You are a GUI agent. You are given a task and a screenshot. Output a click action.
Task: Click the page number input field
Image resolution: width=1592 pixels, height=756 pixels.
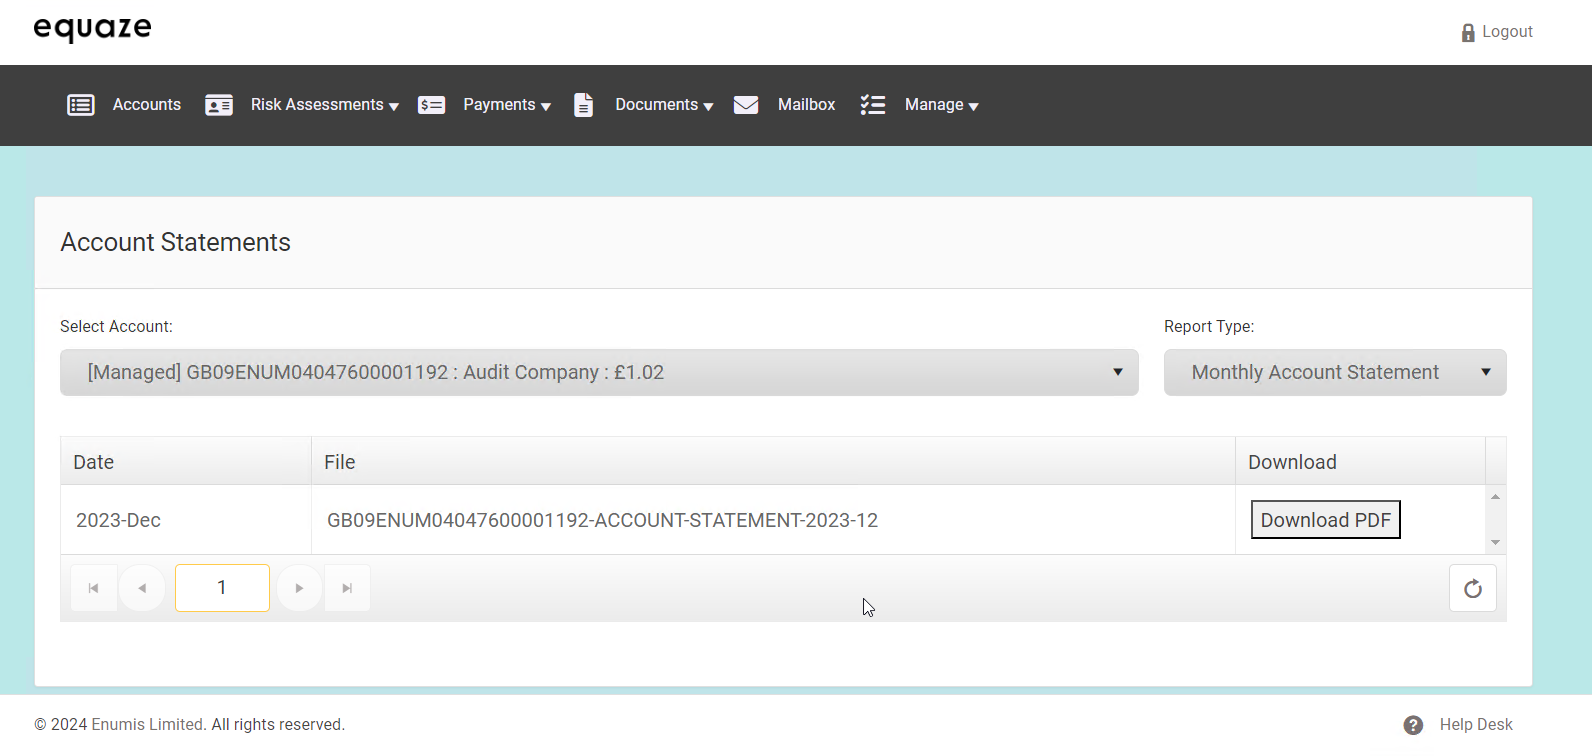[x=222, y=588]
